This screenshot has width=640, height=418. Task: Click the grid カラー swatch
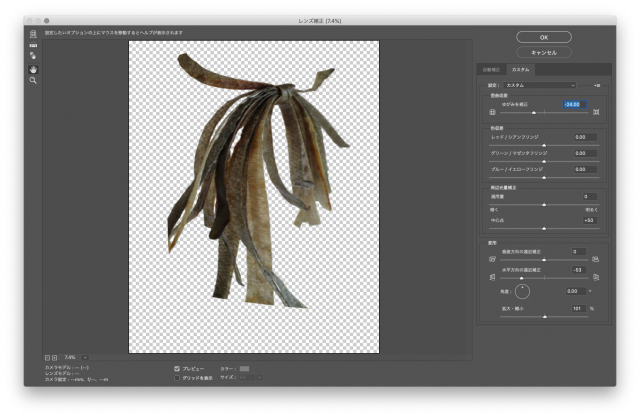pos(244,368)
